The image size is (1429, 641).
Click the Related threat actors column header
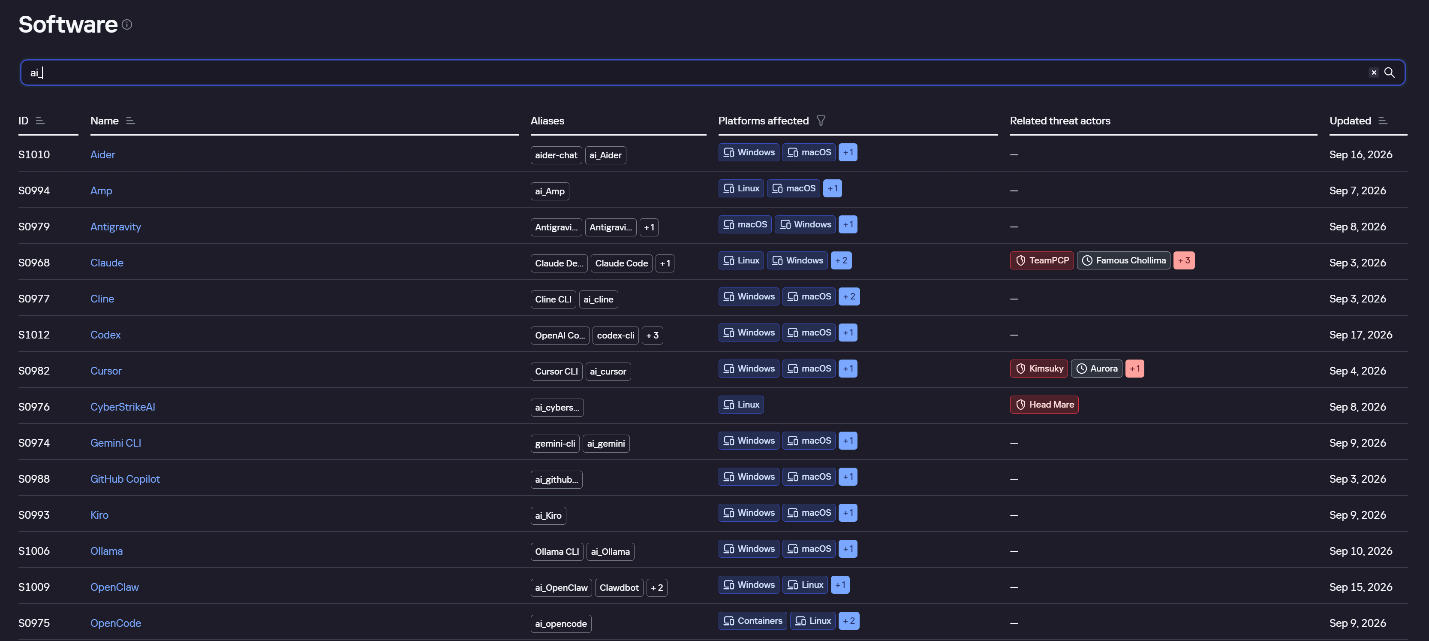pyautogui.click(x=1060, y=121)
